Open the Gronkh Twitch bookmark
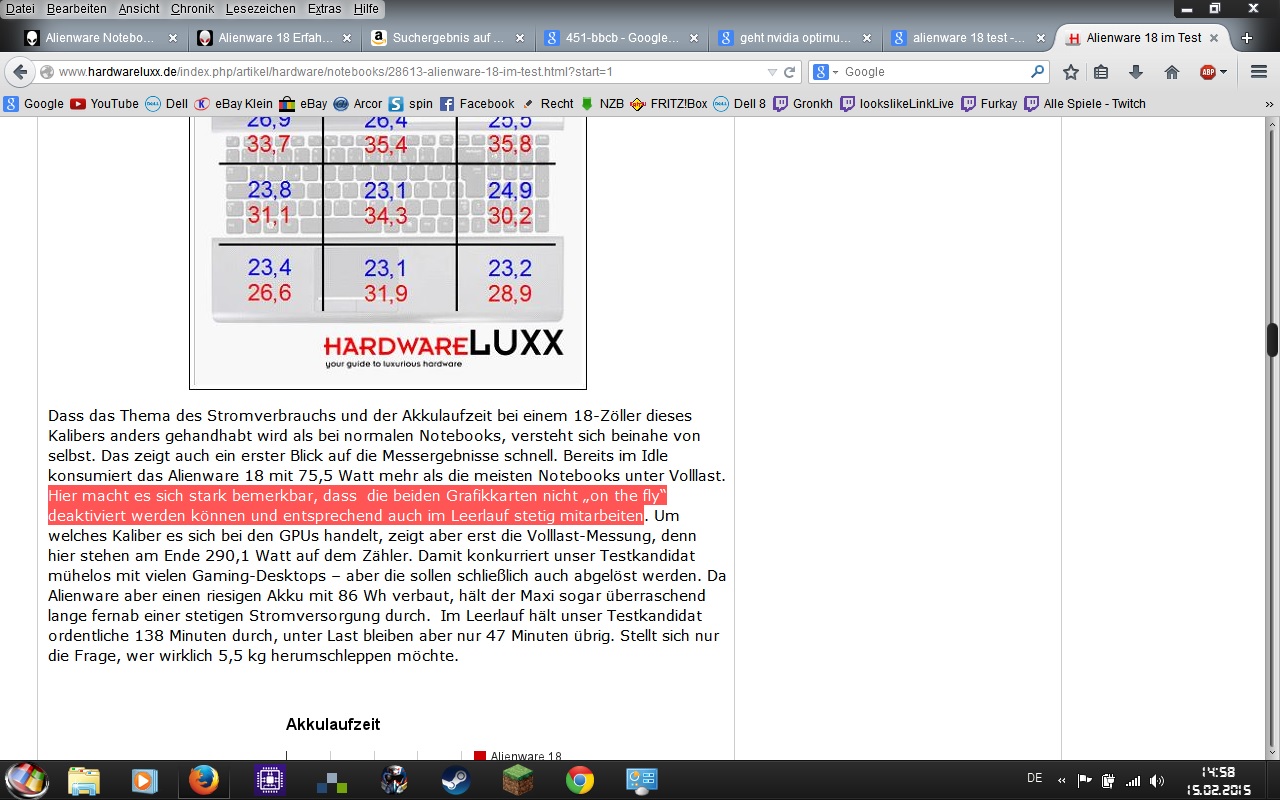The height and width of the screenshot is (800, 1280). point(803,104)
